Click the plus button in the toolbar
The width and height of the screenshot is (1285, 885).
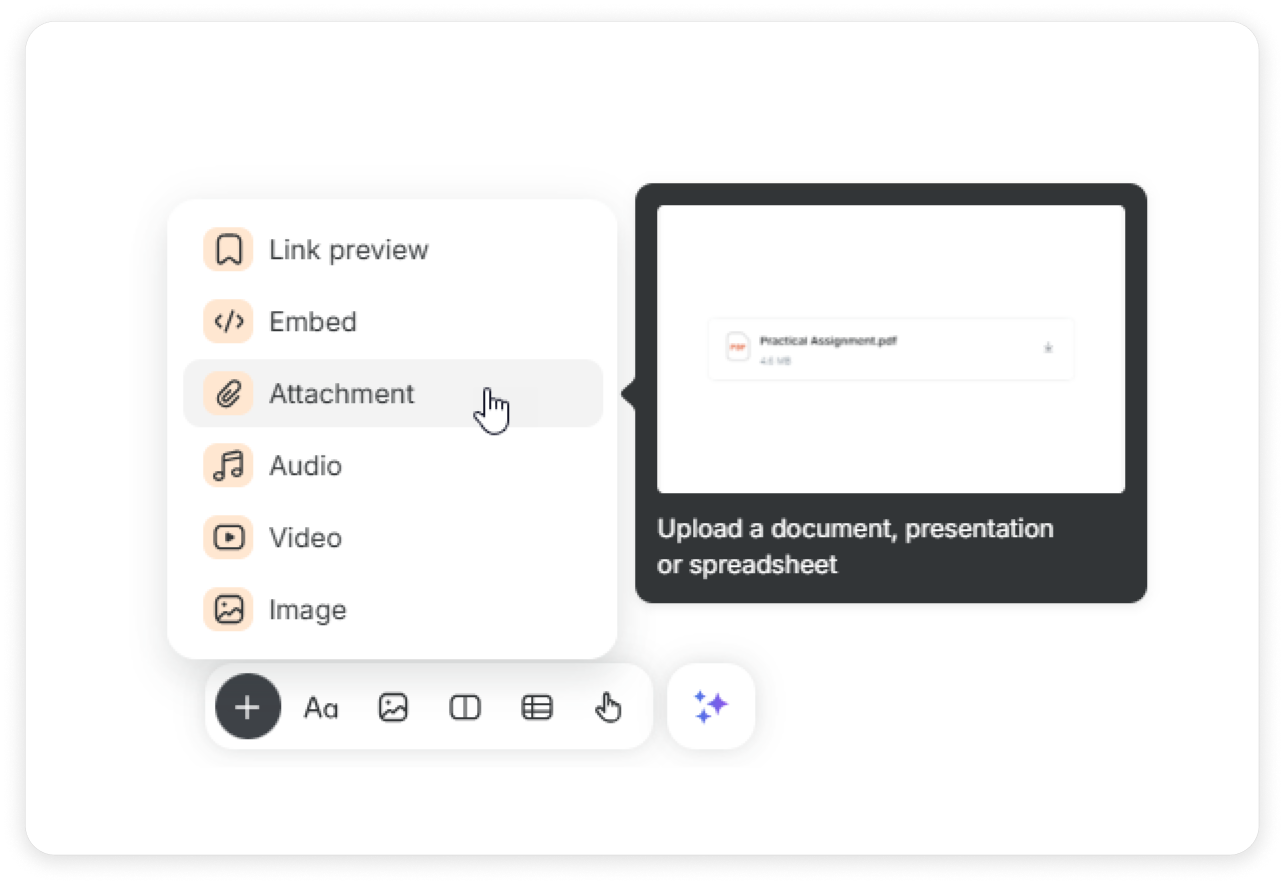tap(247, 707)
